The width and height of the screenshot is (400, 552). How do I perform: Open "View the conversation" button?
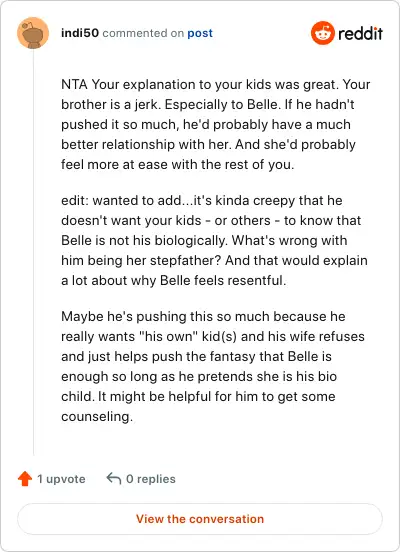(x=200, y=519)
